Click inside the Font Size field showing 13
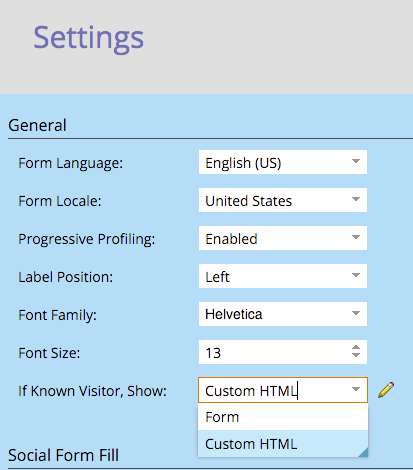This screenshot has width=413, height=470. [273, 352]
